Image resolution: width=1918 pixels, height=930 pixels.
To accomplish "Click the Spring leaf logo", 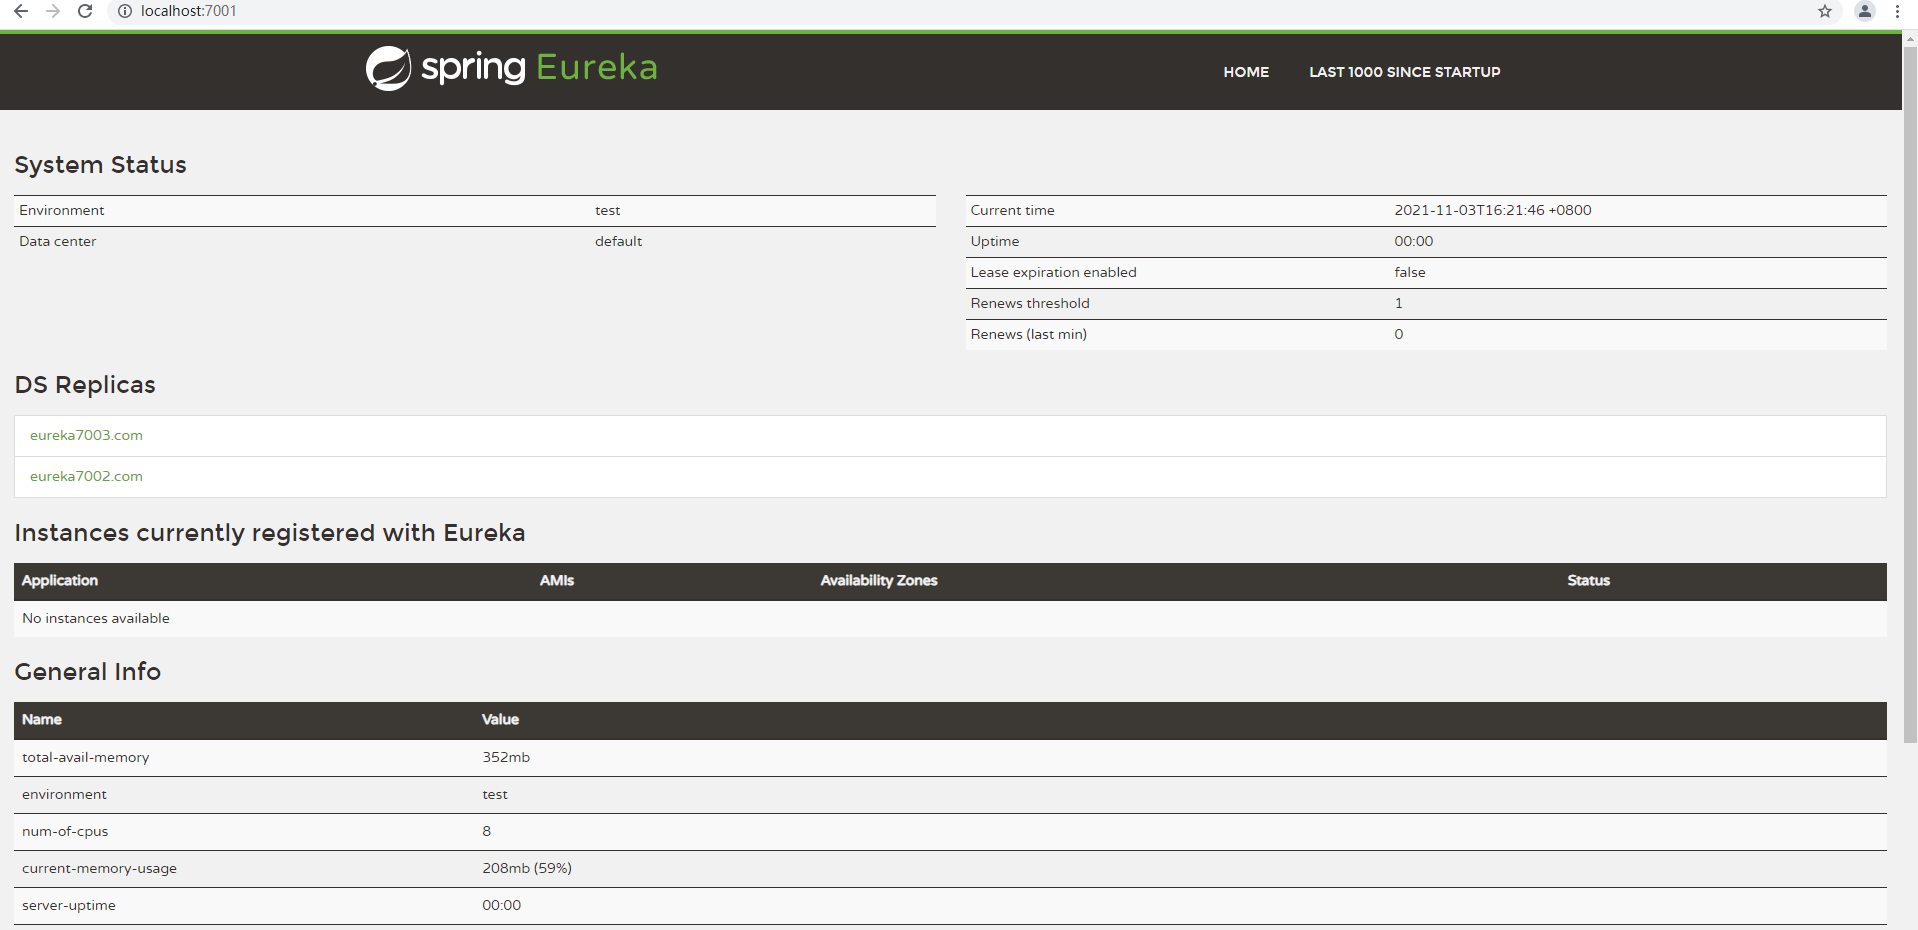I will coord(388,68).
